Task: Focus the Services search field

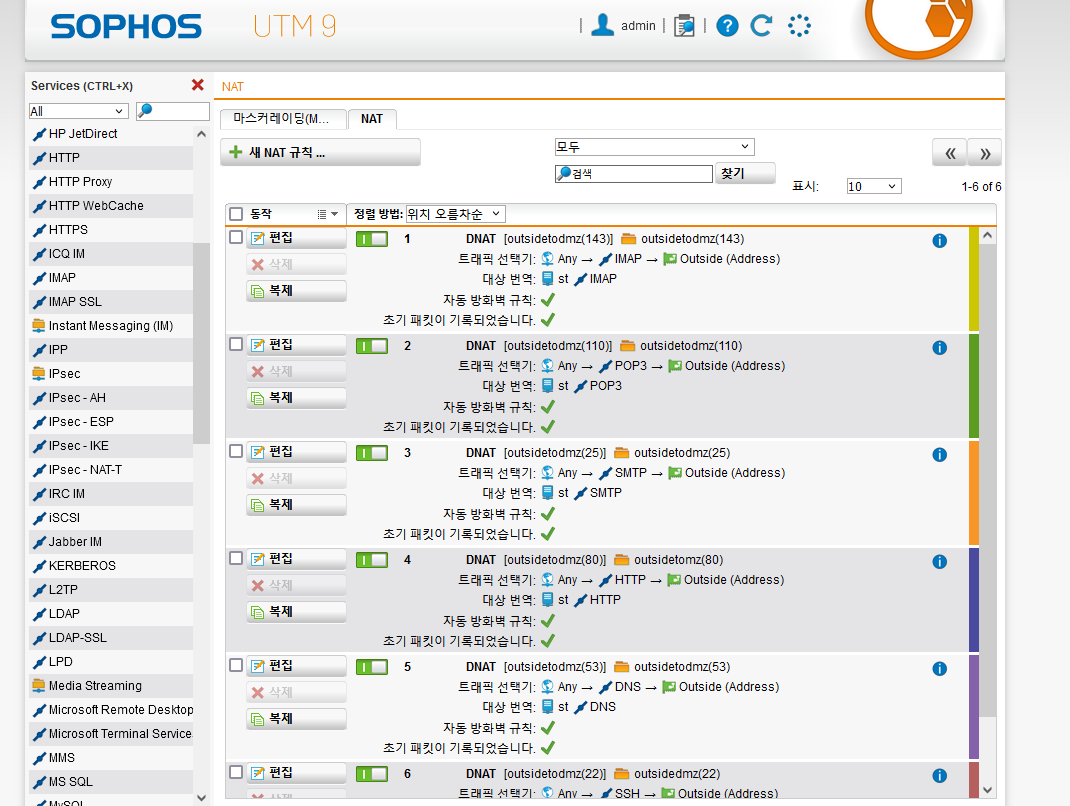Action: 173,111
